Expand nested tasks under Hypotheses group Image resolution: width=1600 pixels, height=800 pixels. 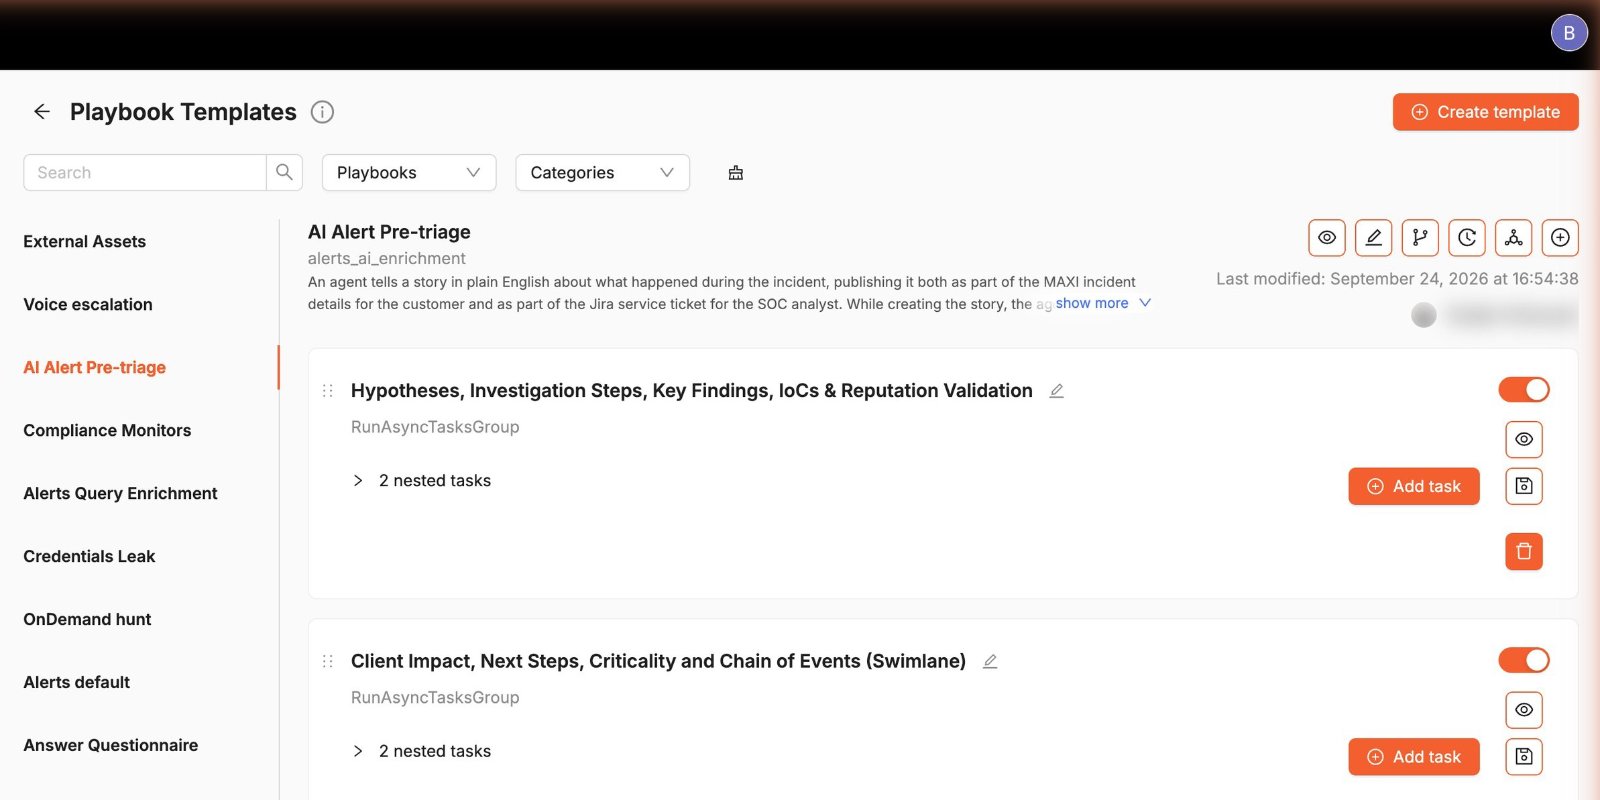pos(358,481)
